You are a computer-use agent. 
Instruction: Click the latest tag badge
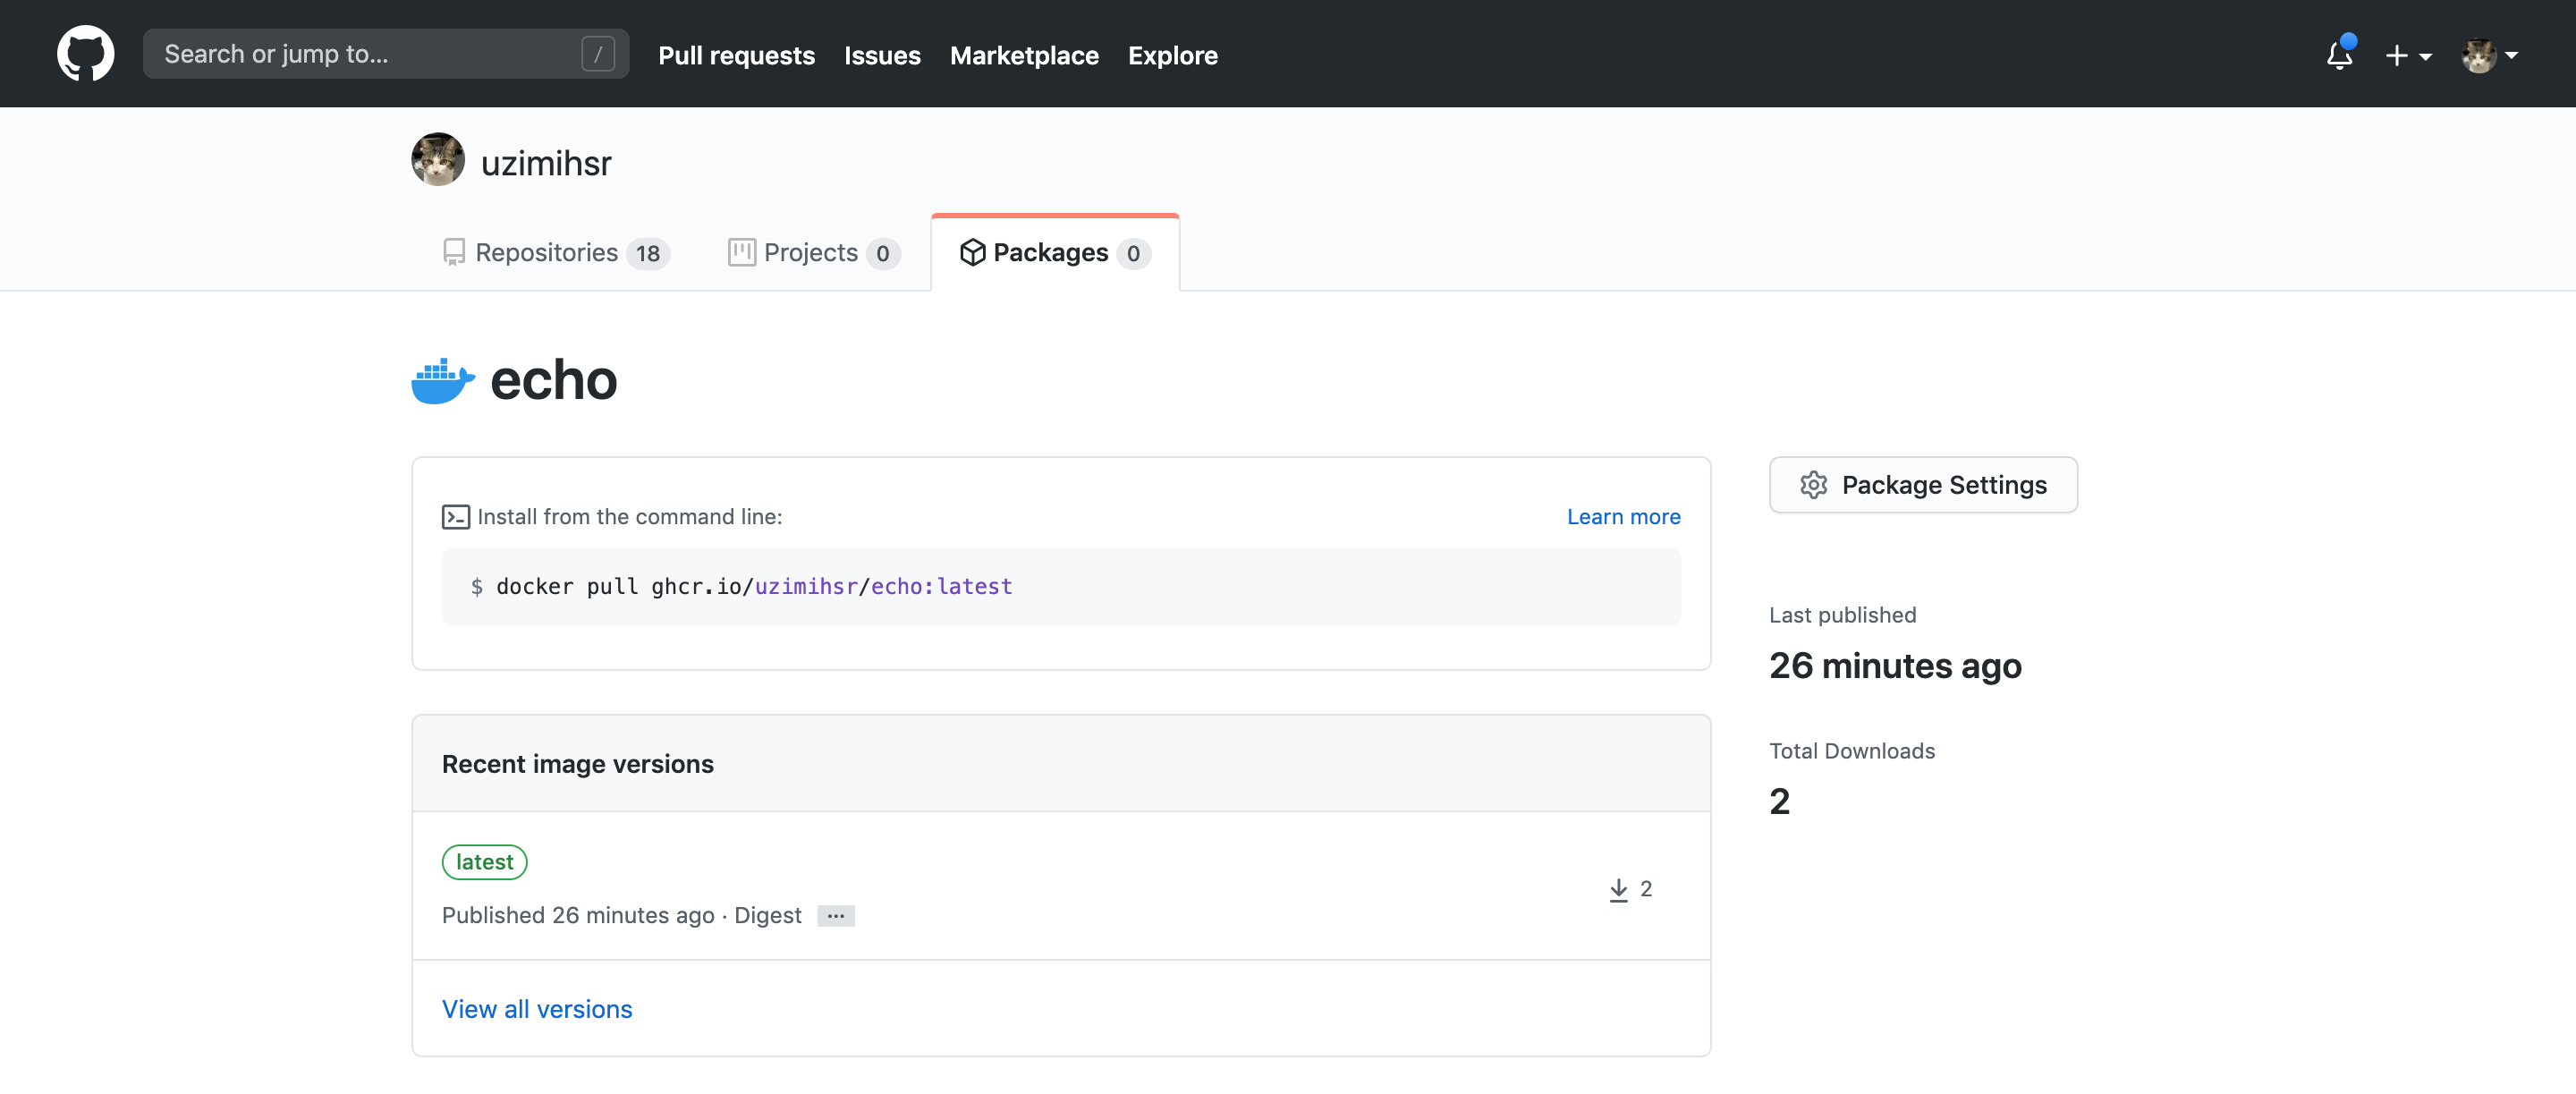pyautogui.click(x=484, y=862)
